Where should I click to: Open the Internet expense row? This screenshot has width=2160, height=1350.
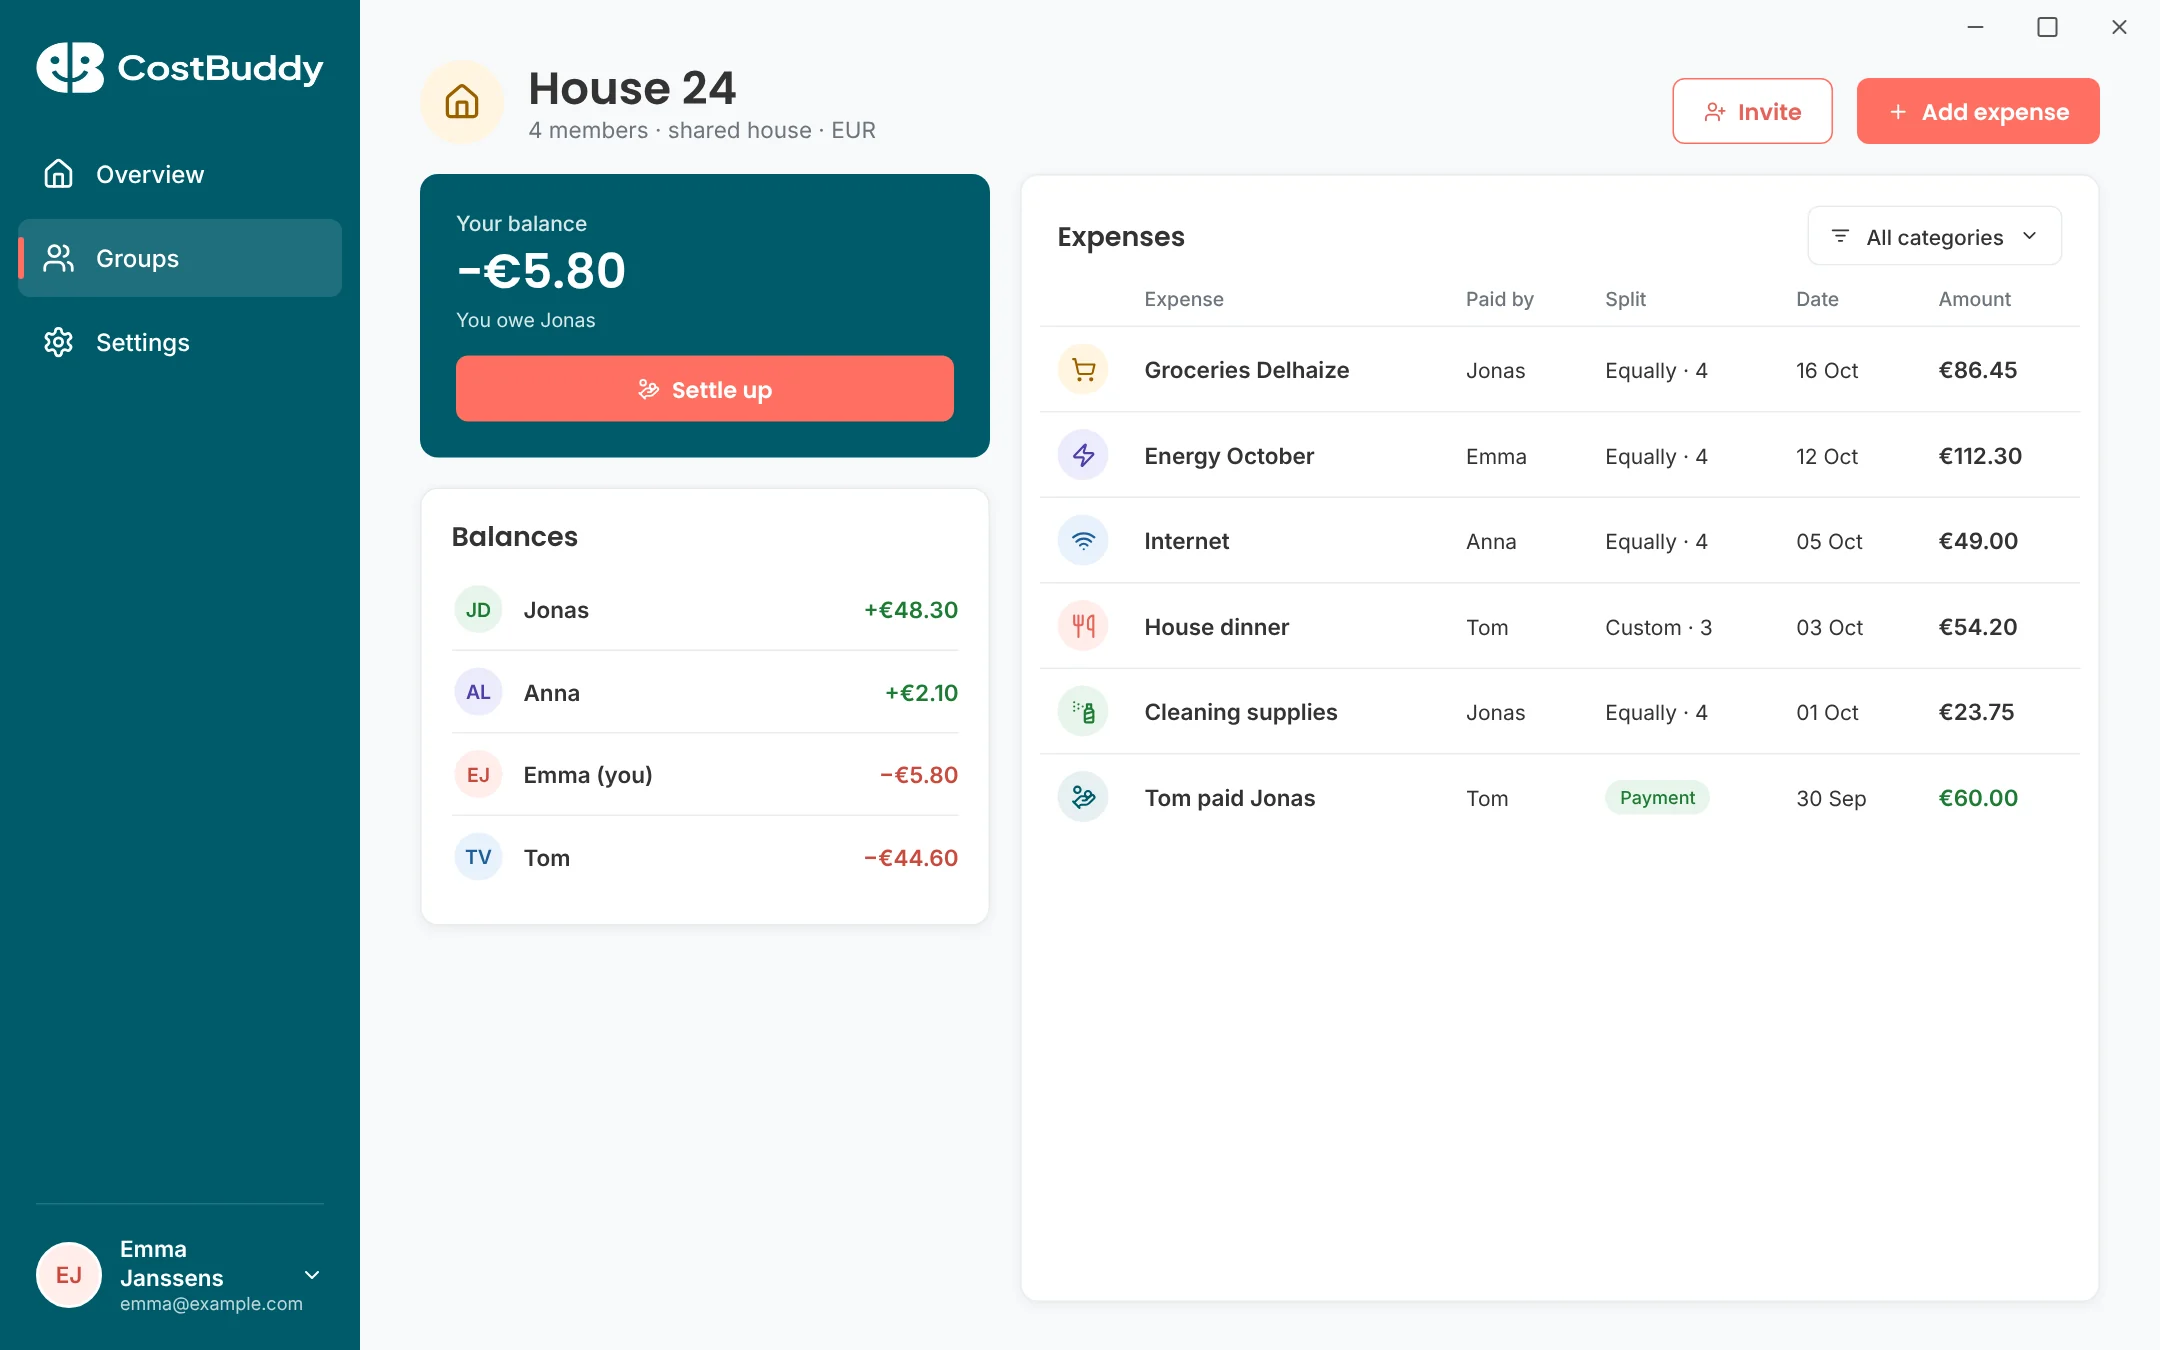tap(1560, 541)
